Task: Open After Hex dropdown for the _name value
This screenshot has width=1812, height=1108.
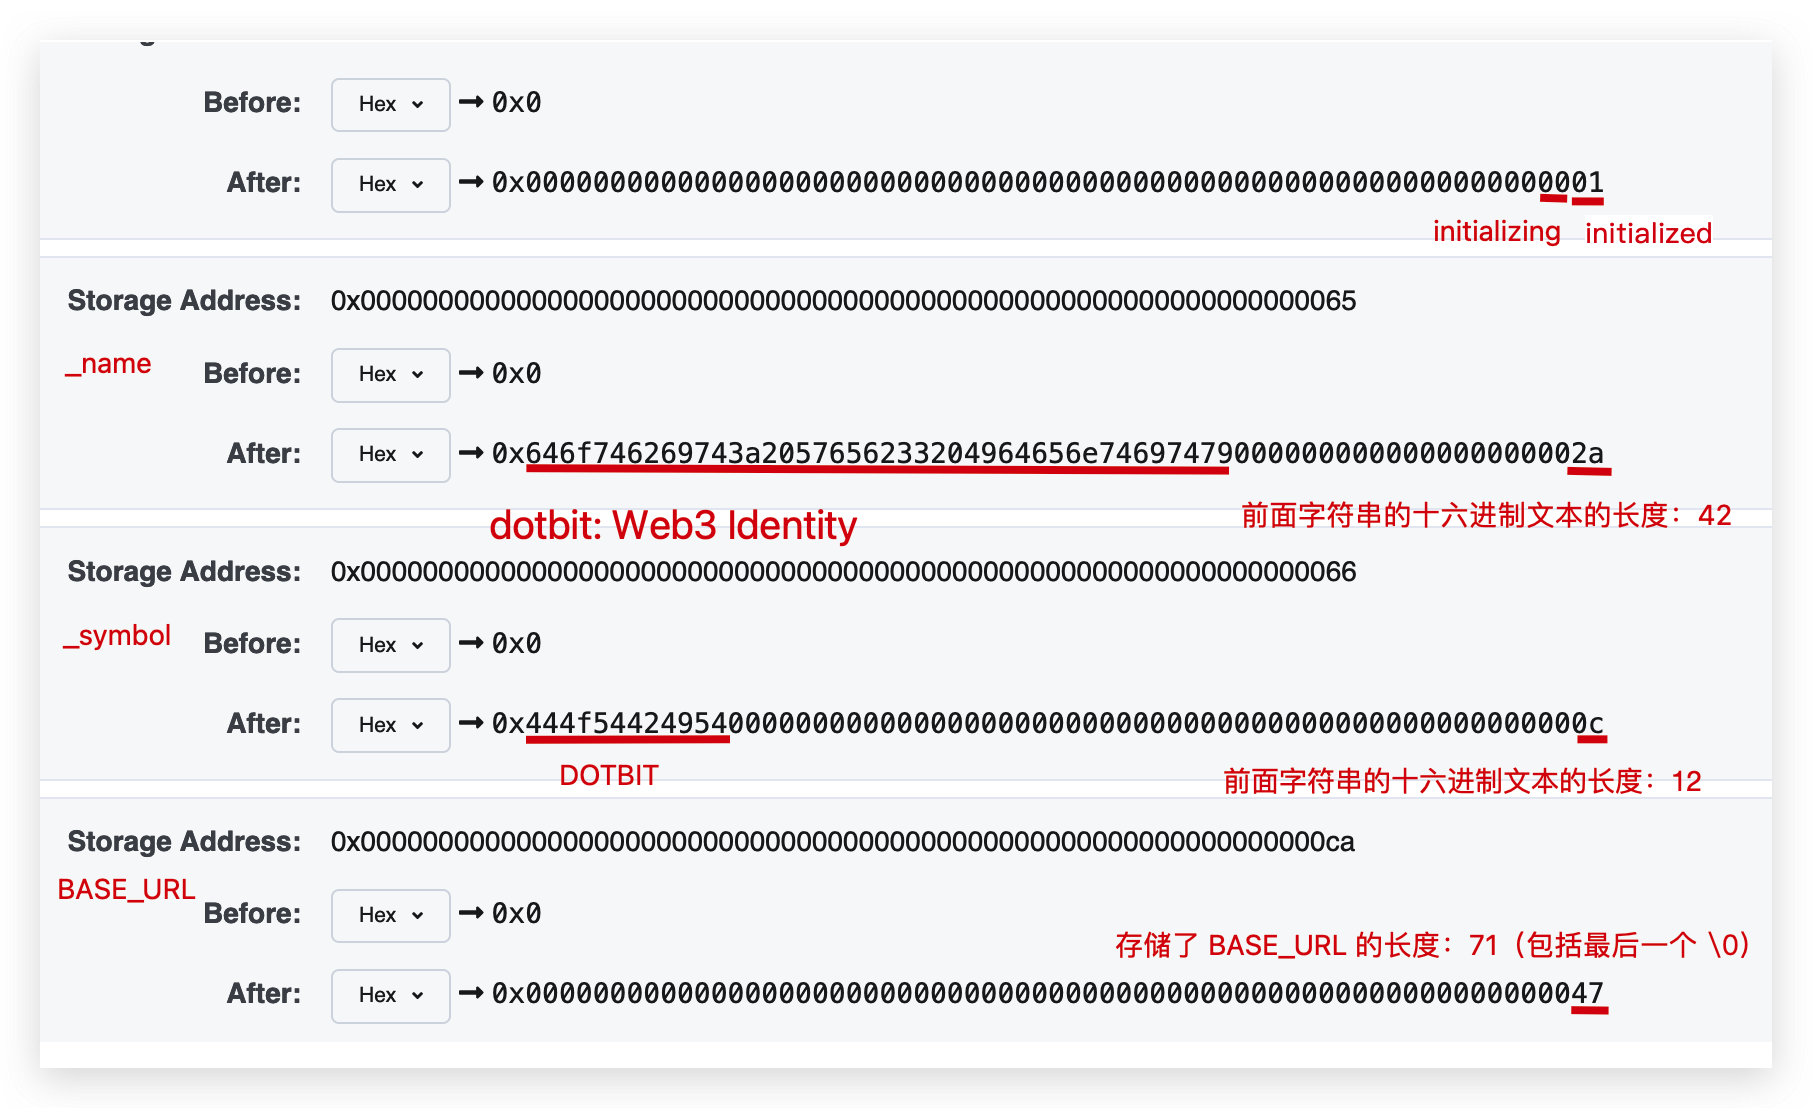Action: (390, 455)
